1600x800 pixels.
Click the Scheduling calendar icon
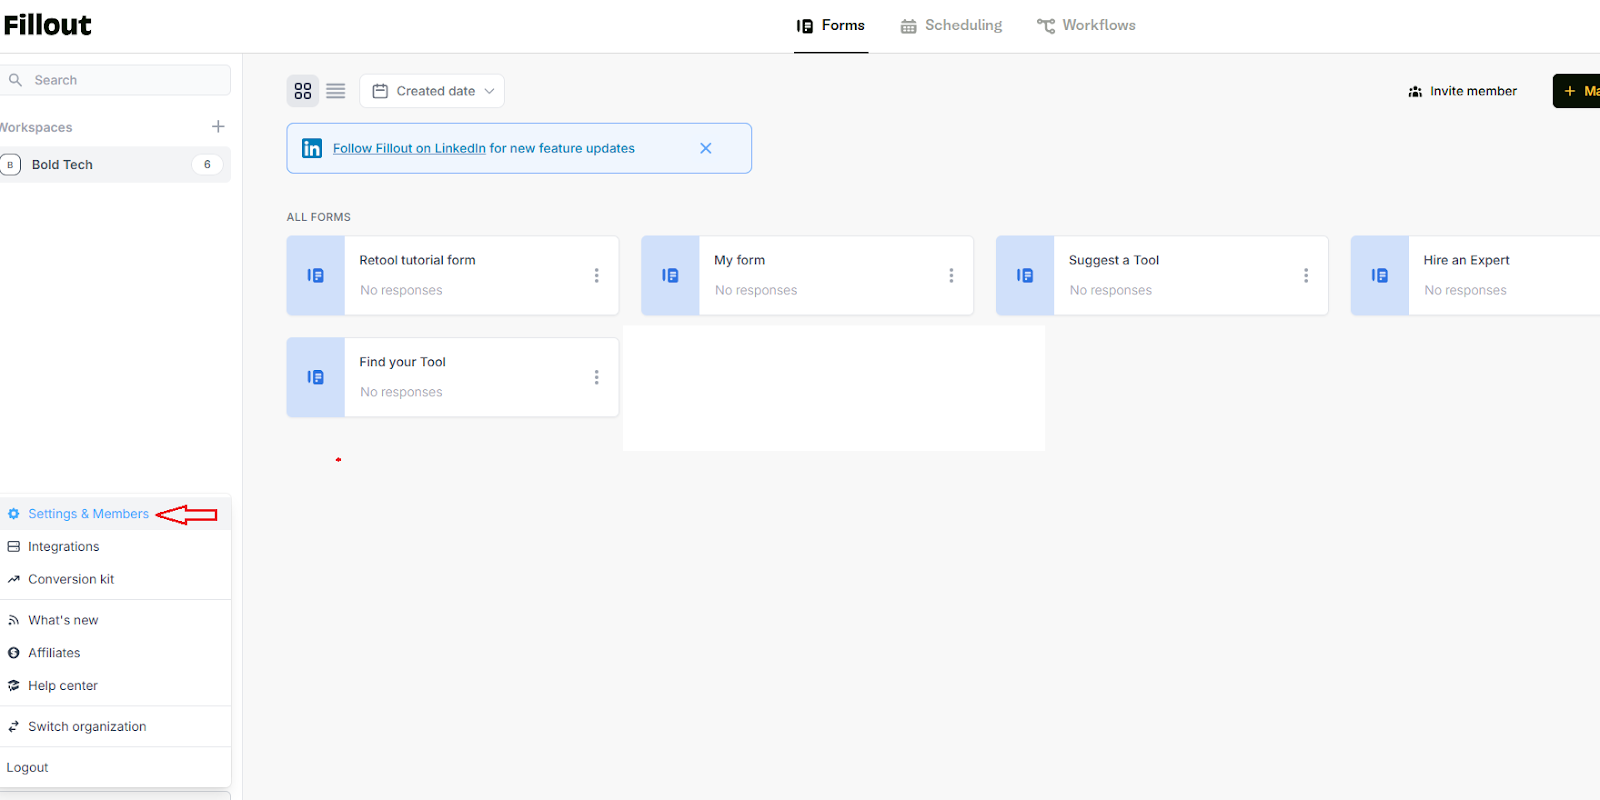908,27
